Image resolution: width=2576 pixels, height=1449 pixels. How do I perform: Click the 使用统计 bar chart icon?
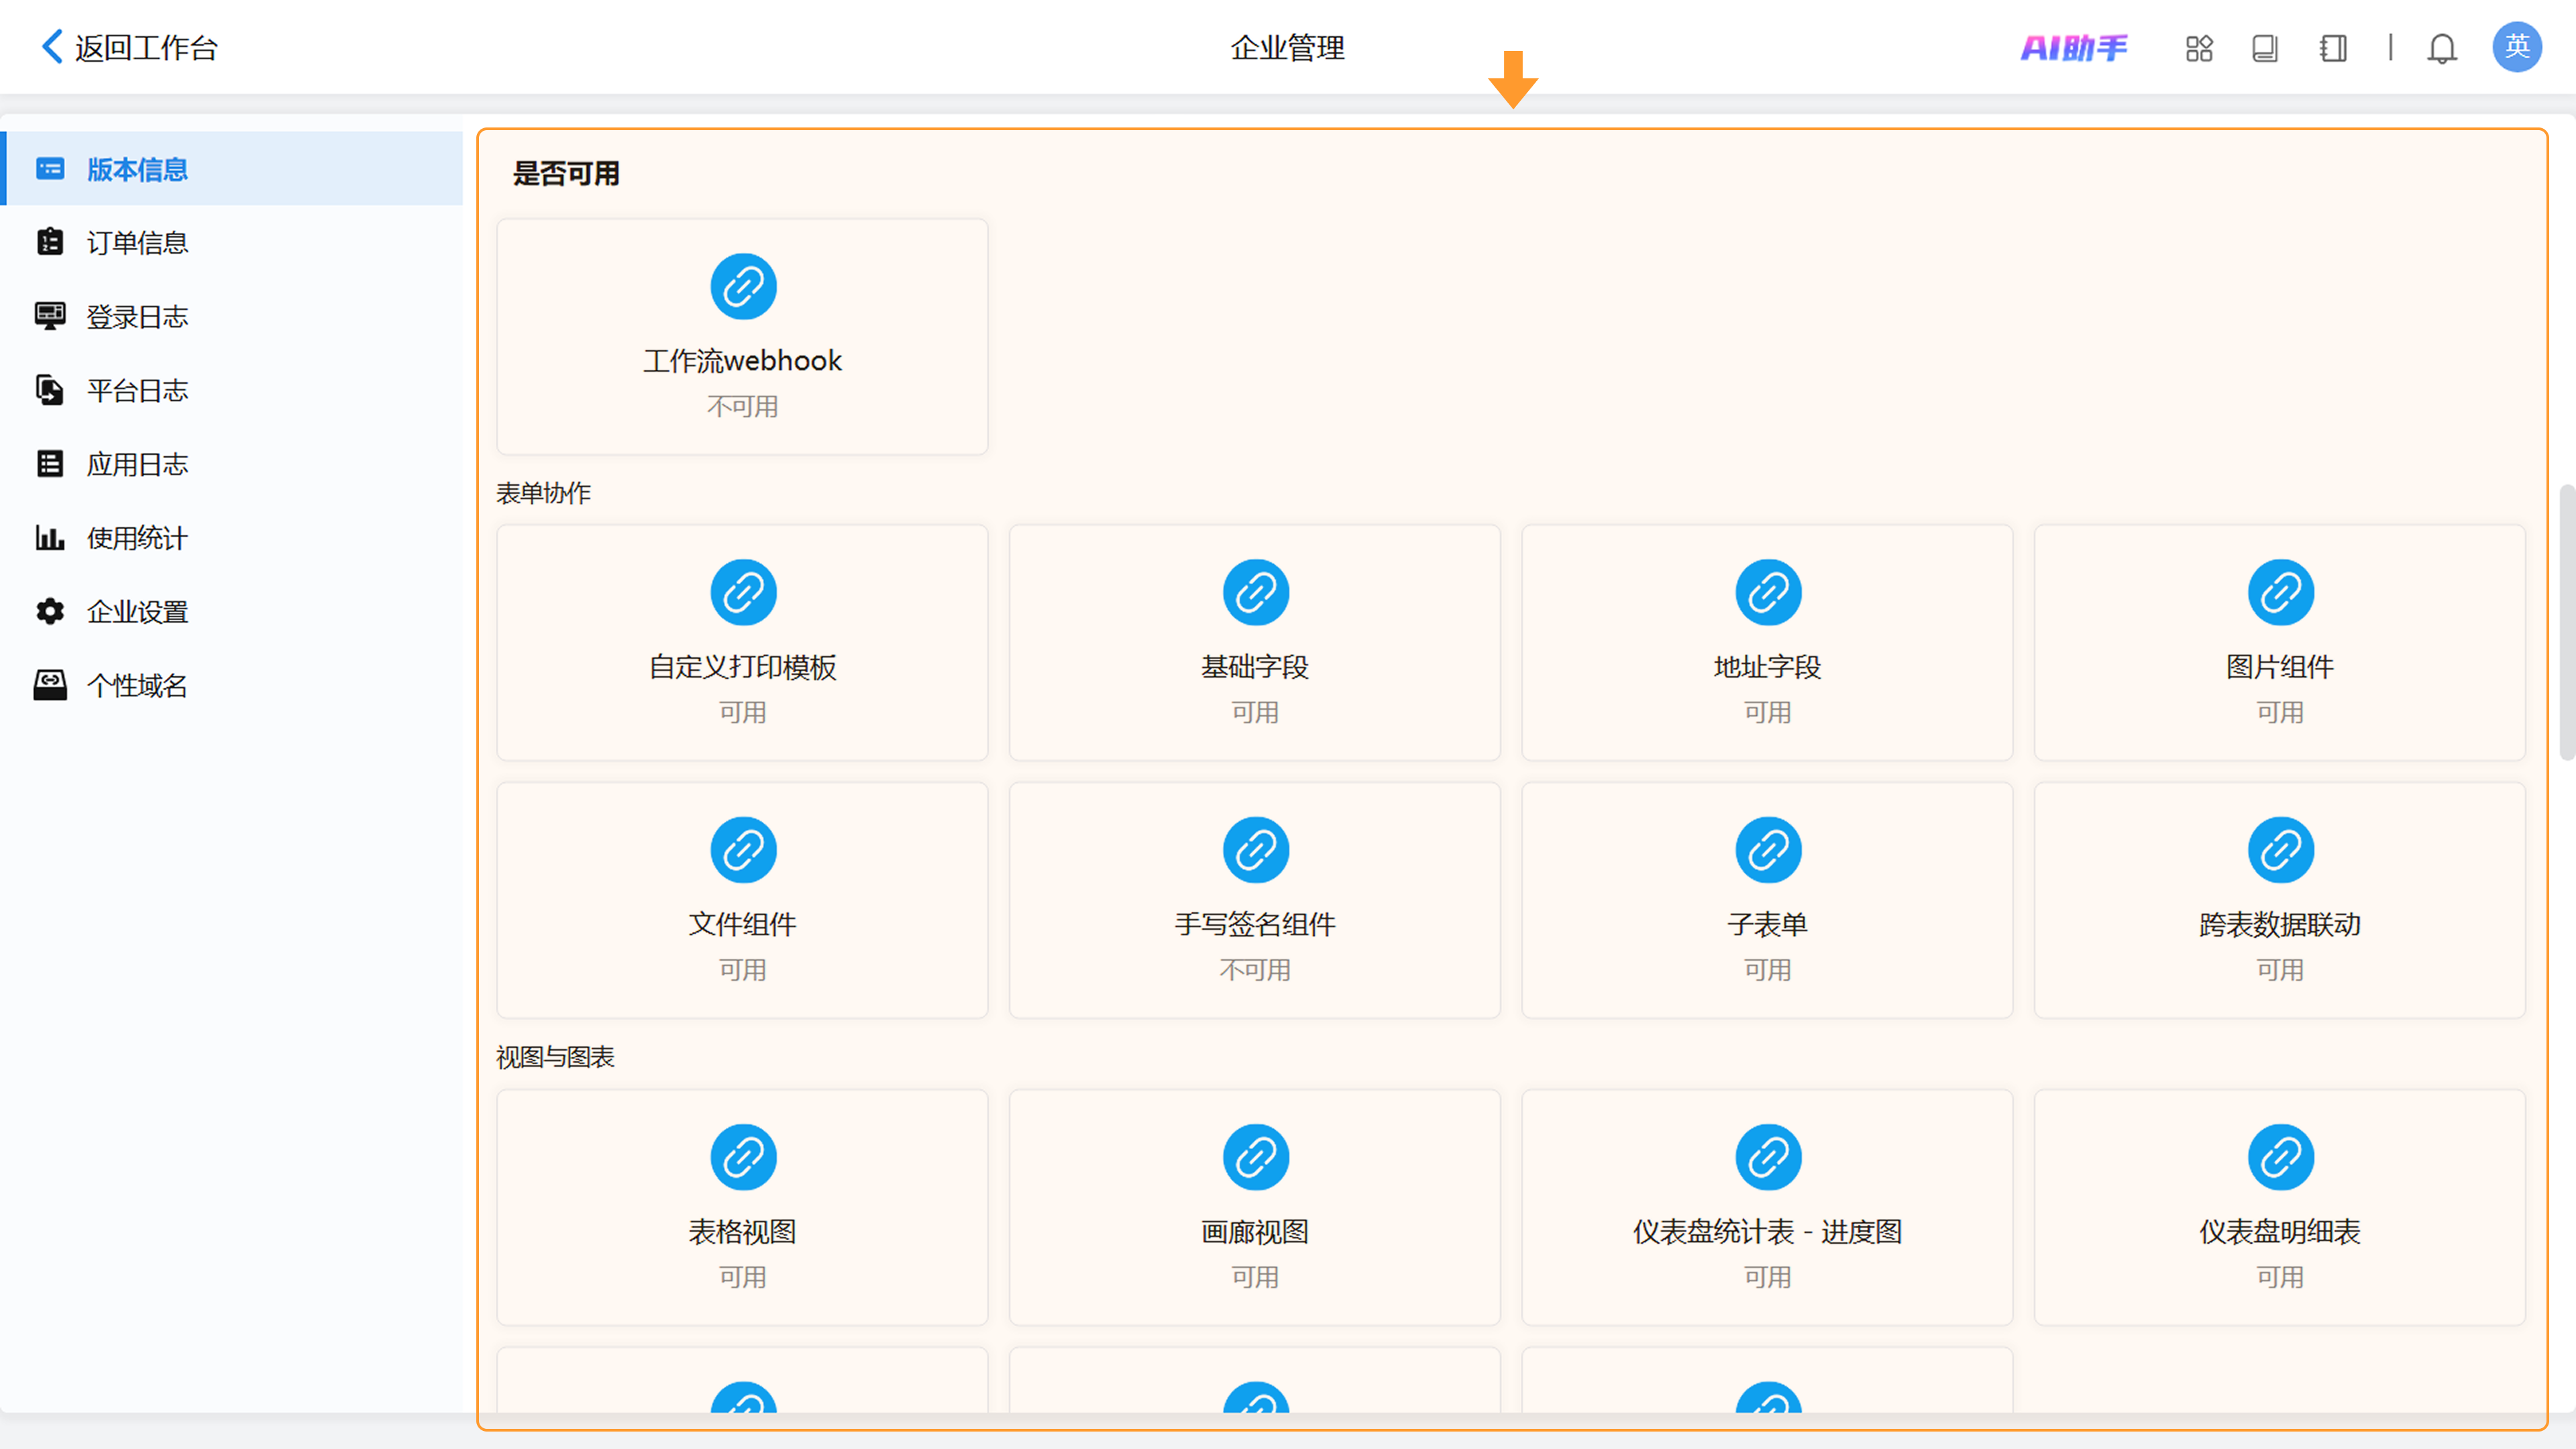coord(50,538)
